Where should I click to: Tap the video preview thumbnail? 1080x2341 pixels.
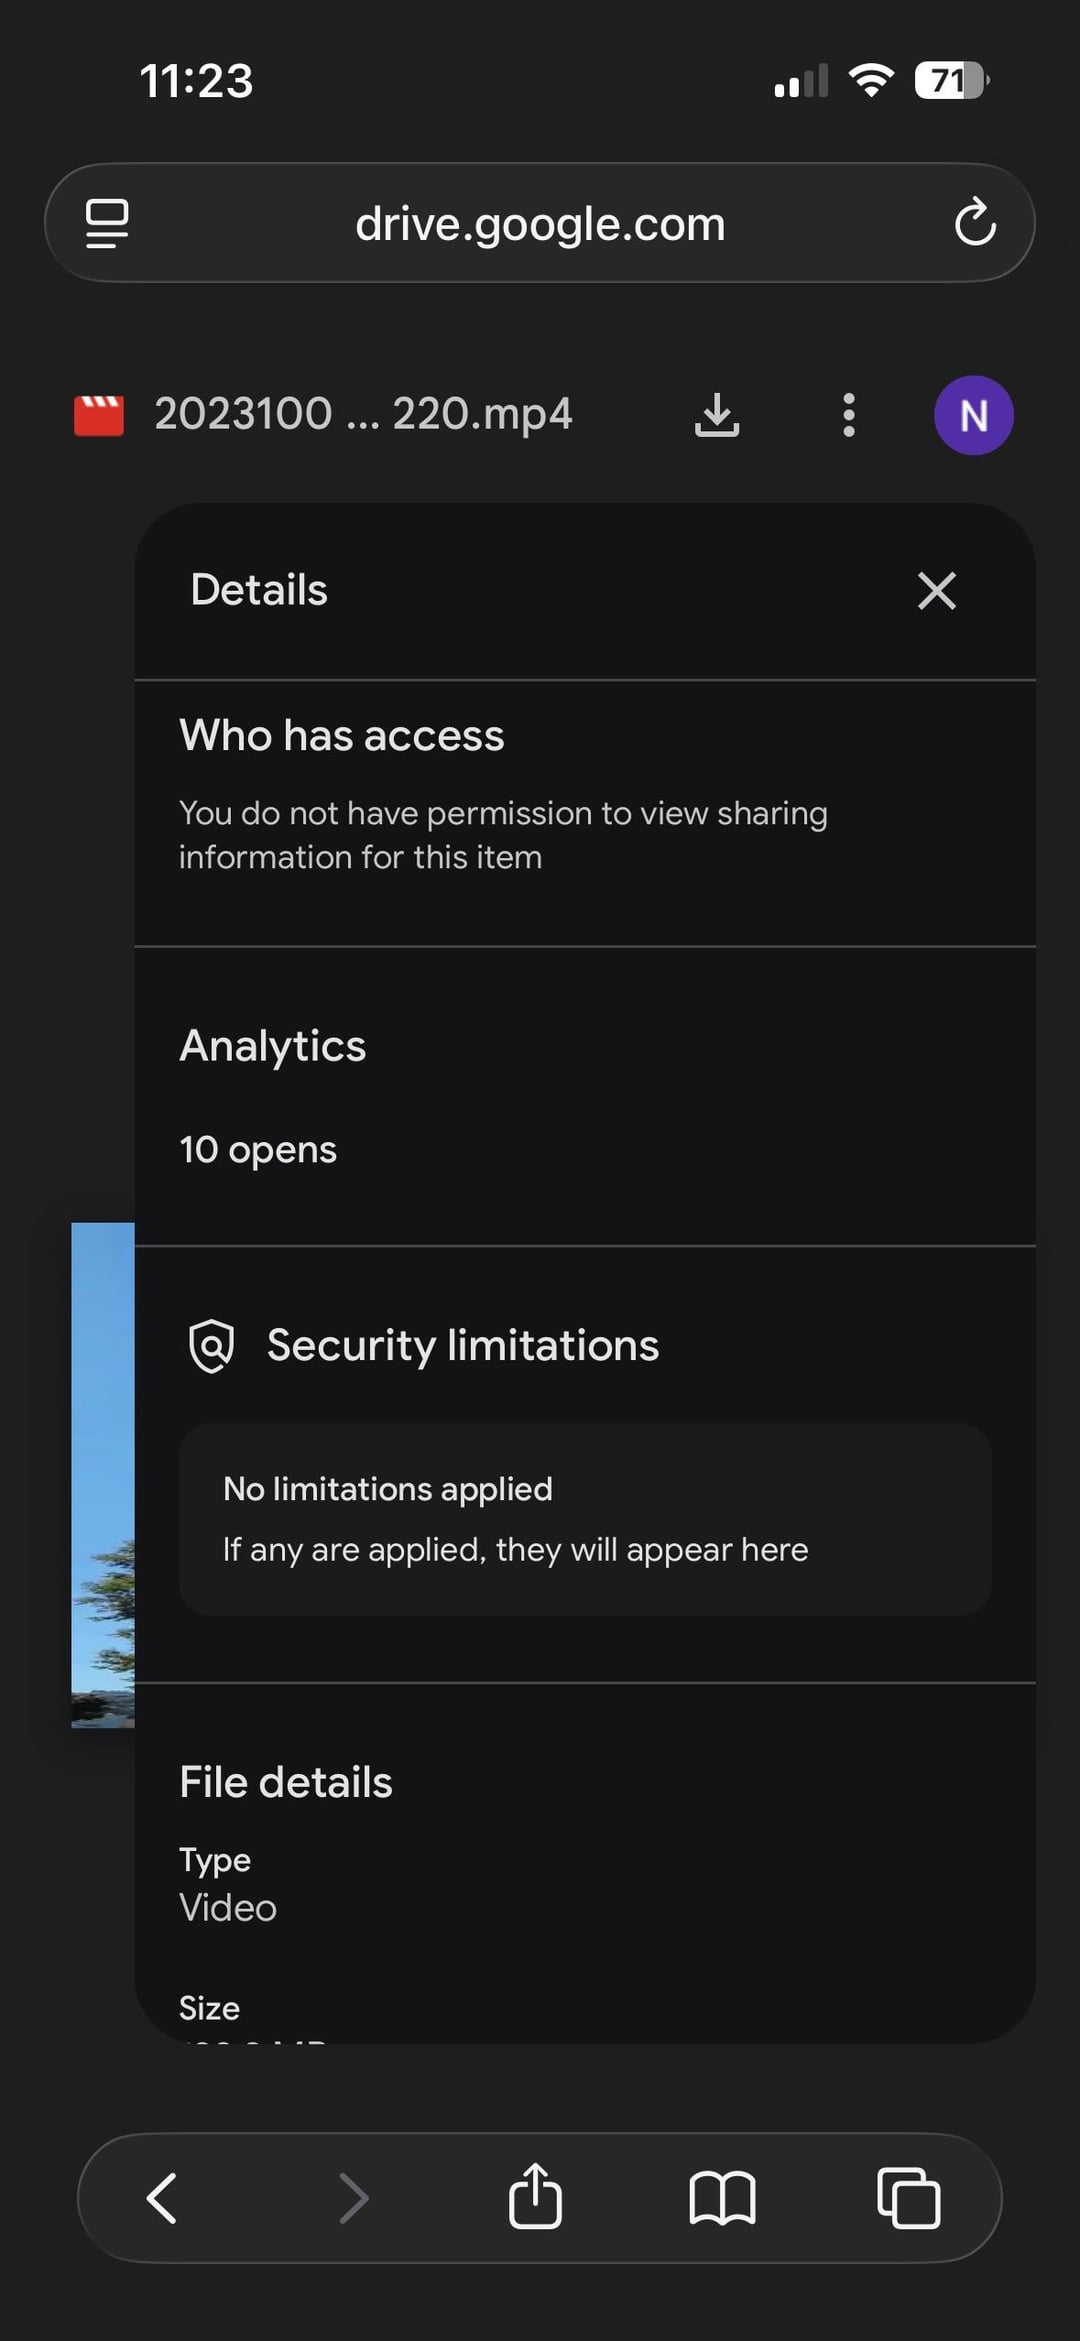point(103,1474)
